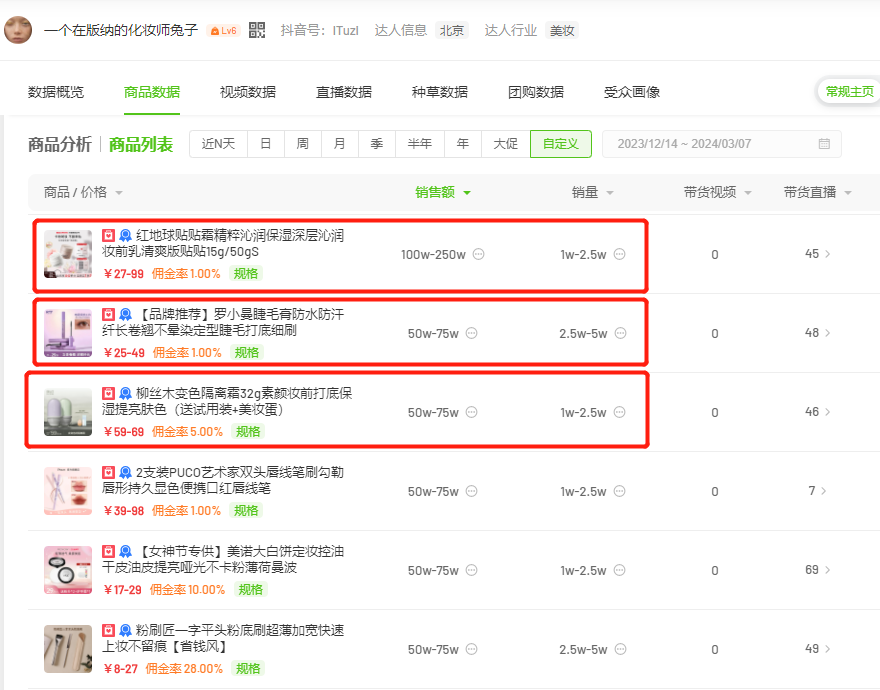Expand 69 live streams for 美诺 row
This screenshot has width=880, height=690.
tap(817, 570)
